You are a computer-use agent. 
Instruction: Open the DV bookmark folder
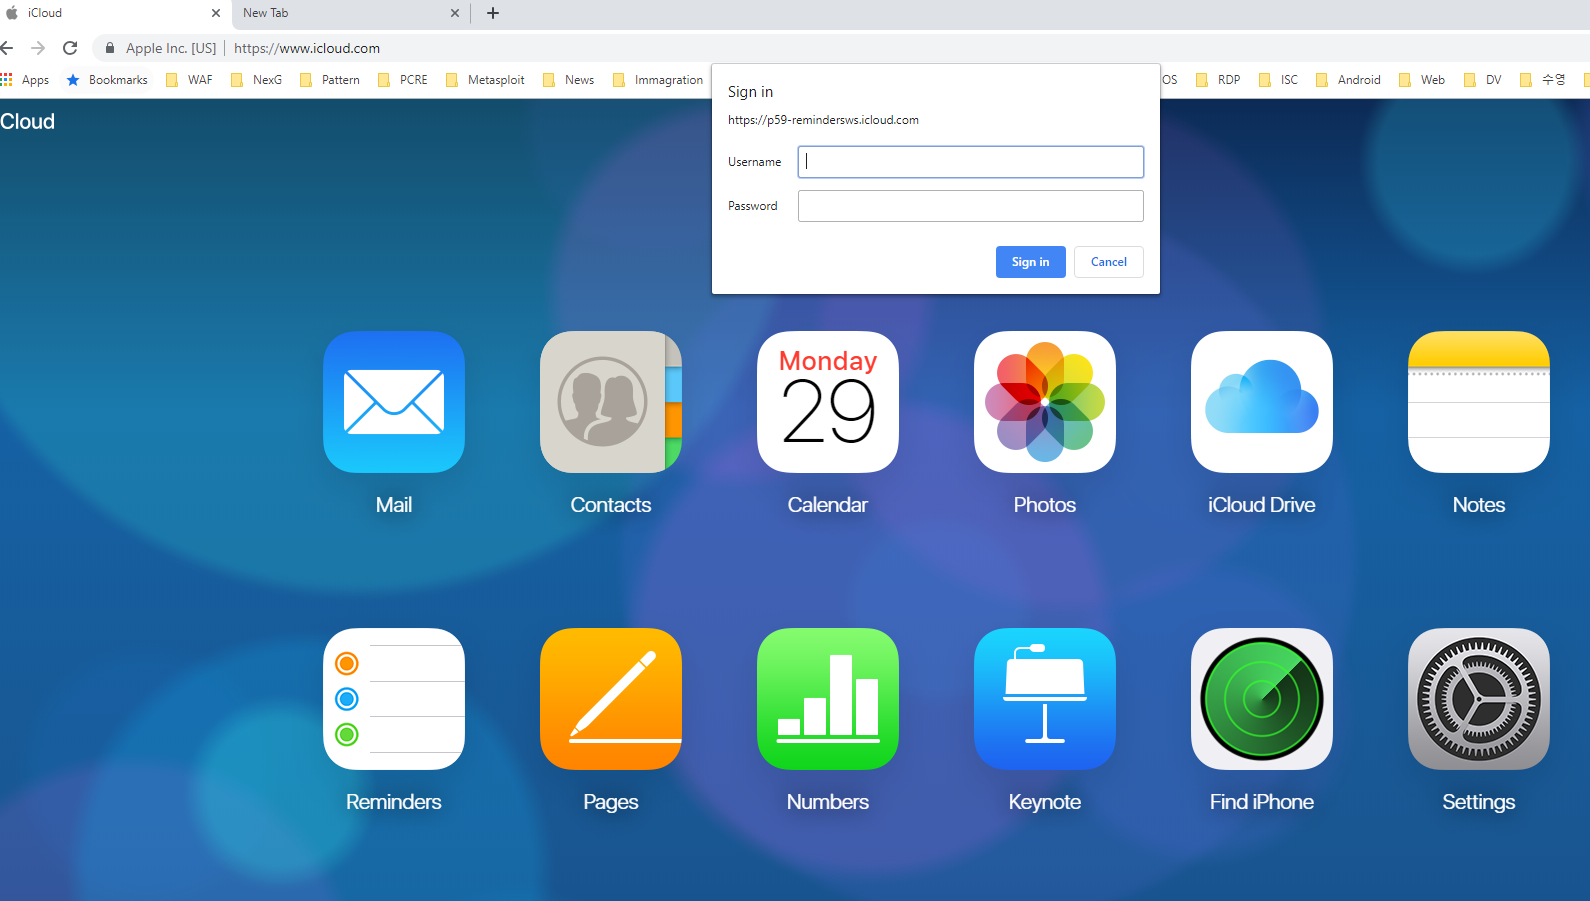pyautogui.click(x=1483, y=80)
